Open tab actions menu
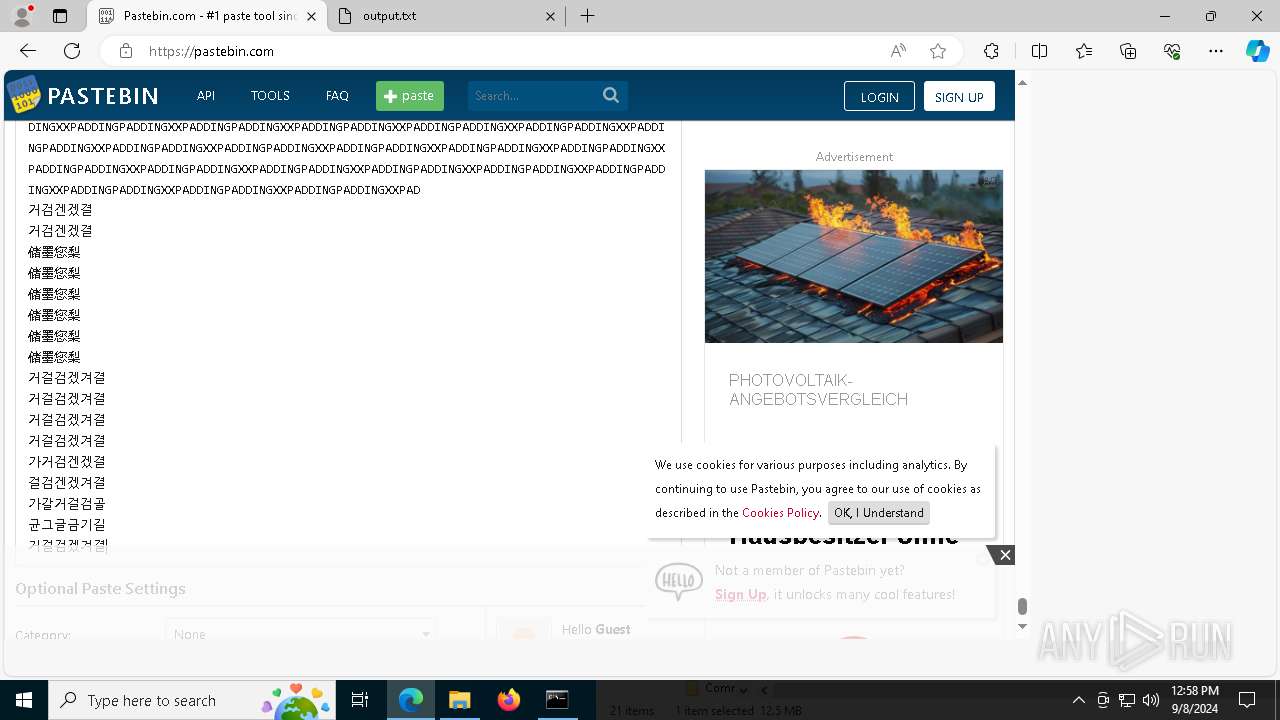 click(x=60, y=16)
